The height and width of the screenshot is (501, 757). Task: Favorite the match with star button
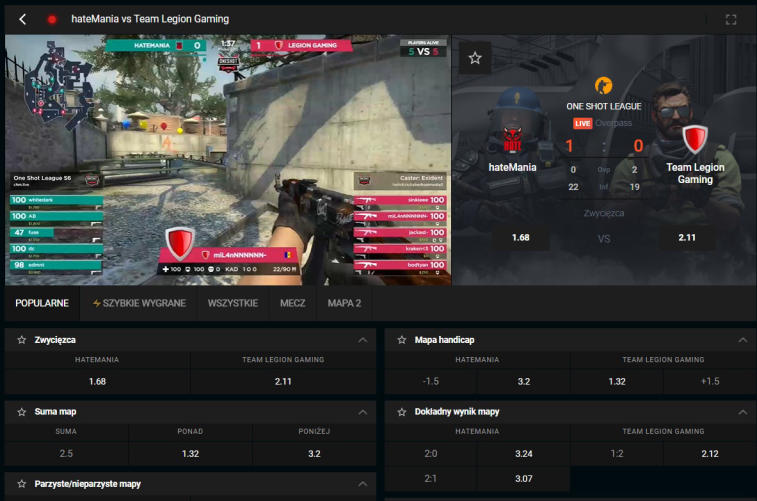475,58
